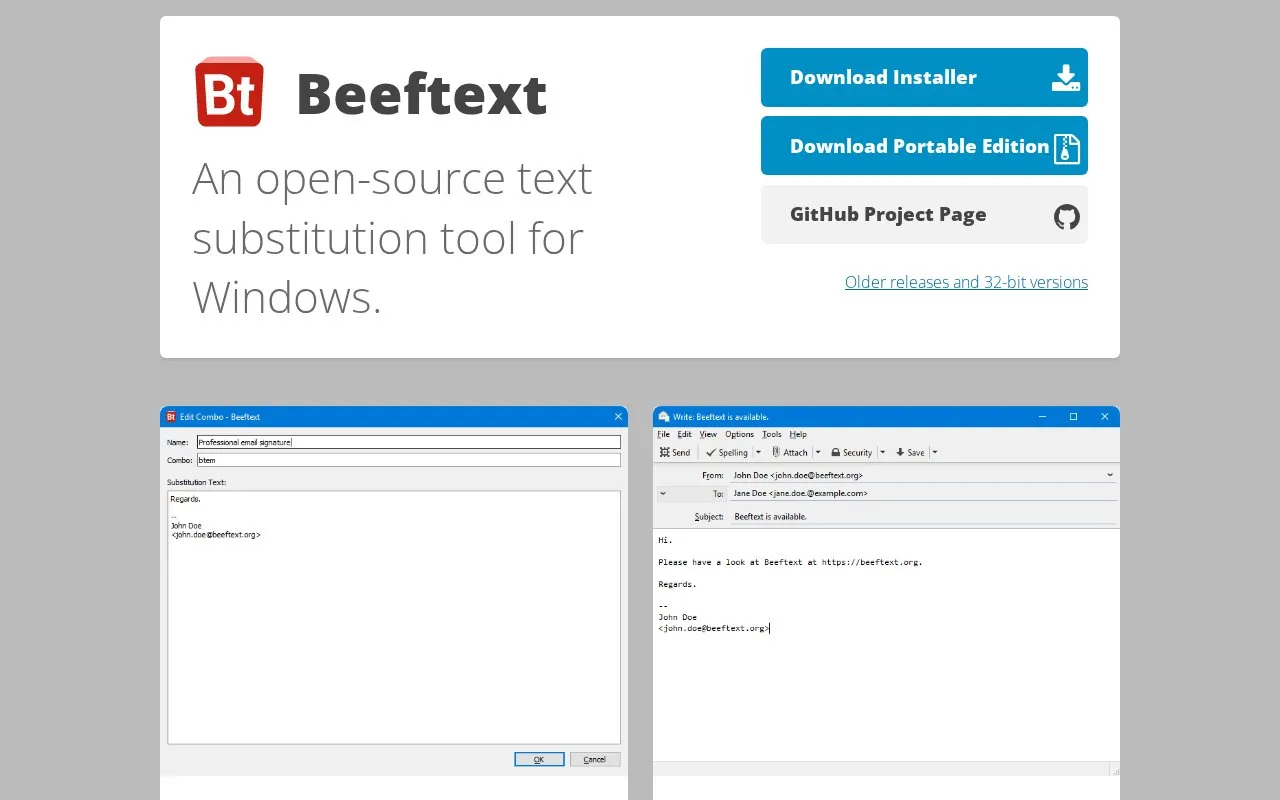The width and height of the screenshot is (1280, 800).
Task: Click the GitHub octocat icon
Action: coord(1067,216)
